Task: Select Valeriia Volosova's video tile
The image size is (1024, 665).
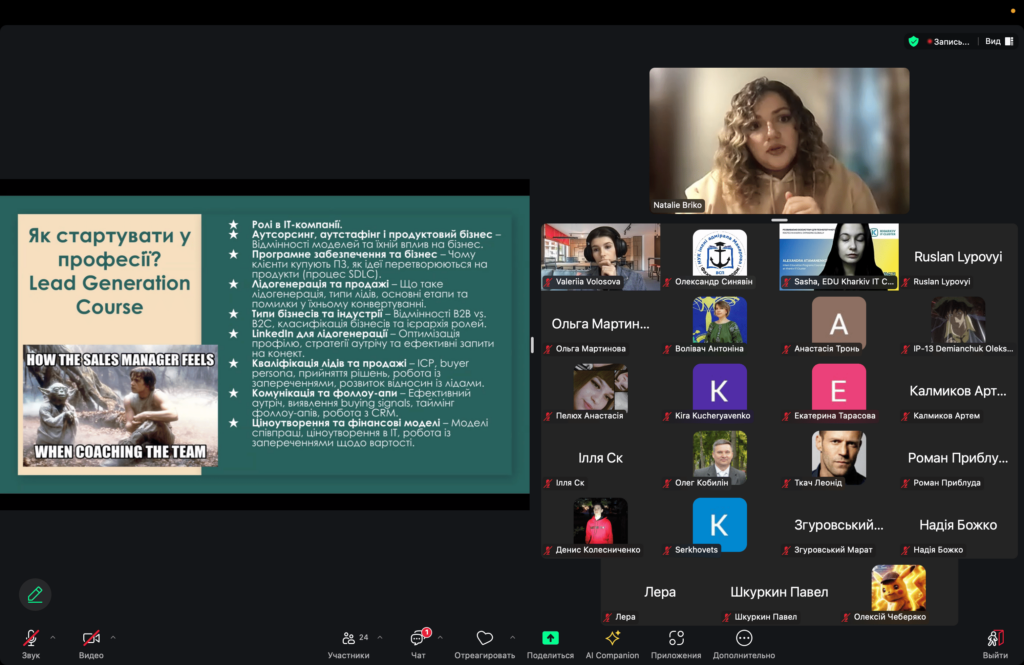Action: pyautogui.click(x=601, y=257)
